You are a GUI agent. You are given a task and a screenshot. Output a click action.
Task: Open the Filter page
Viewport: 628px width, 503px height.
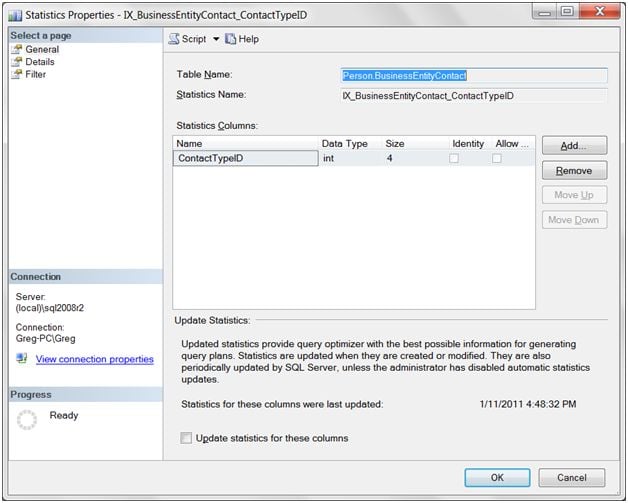(36, 74)
